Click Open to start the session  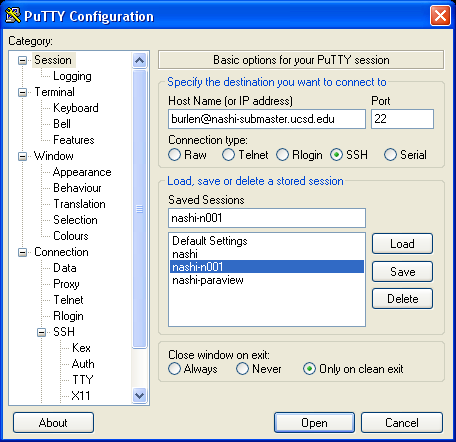[314, 423]
